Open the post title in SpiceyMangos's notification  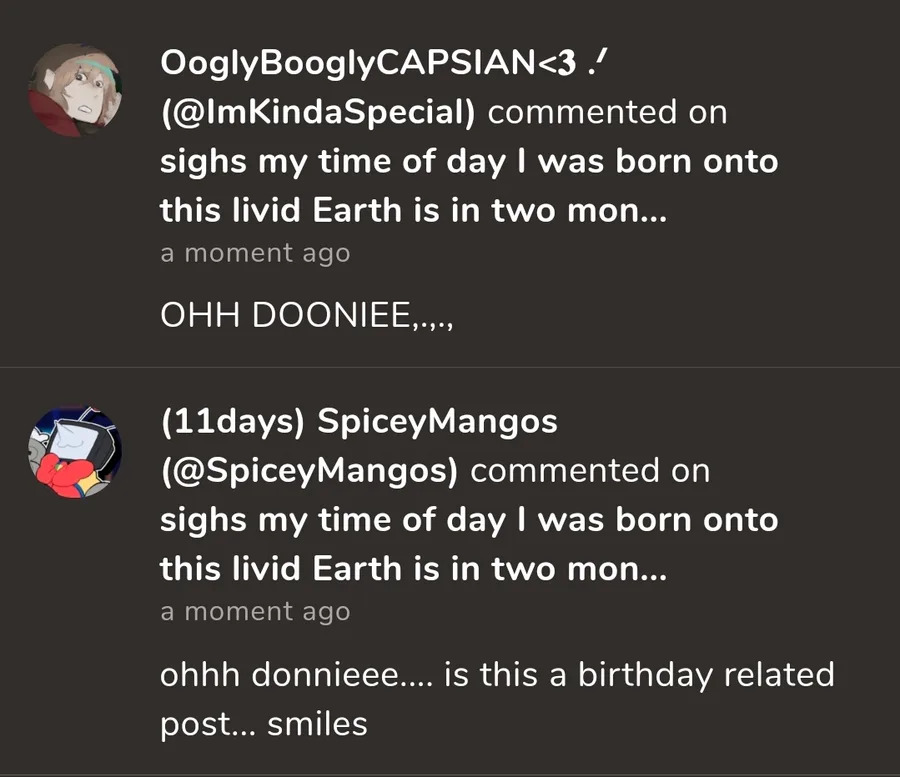tap(468, 543)
